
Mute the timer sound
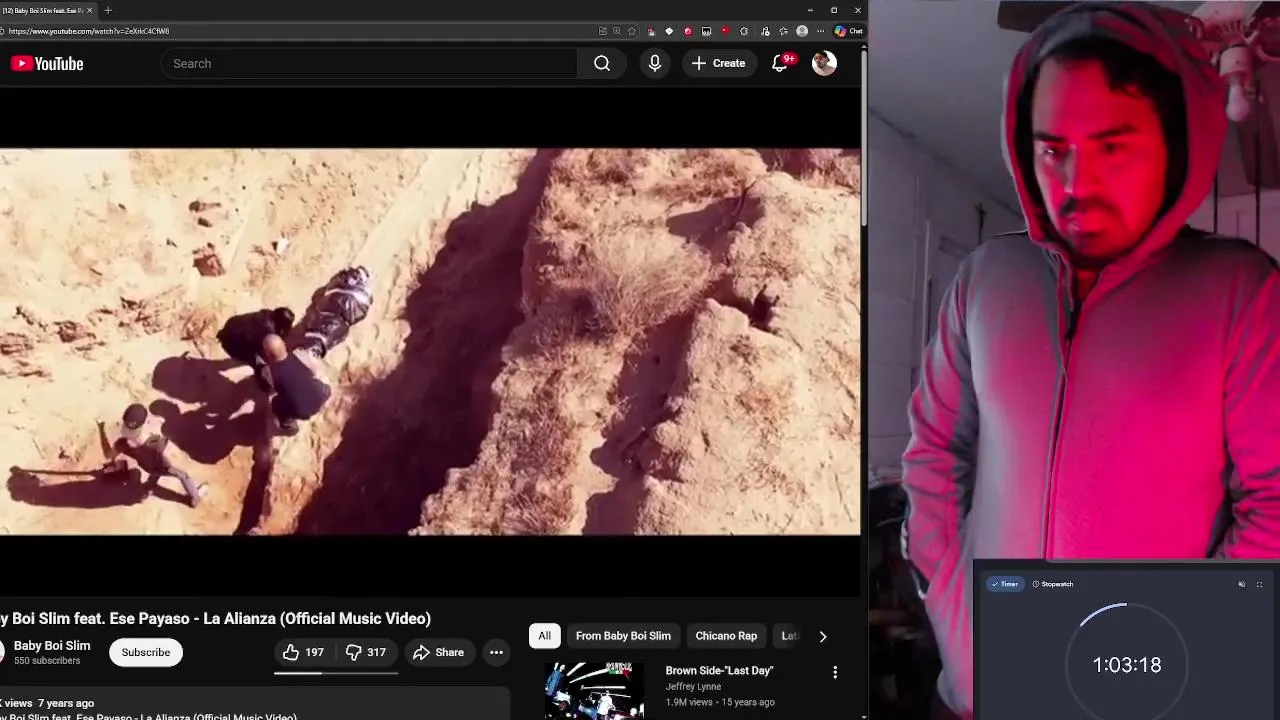tap(1242, 584)
